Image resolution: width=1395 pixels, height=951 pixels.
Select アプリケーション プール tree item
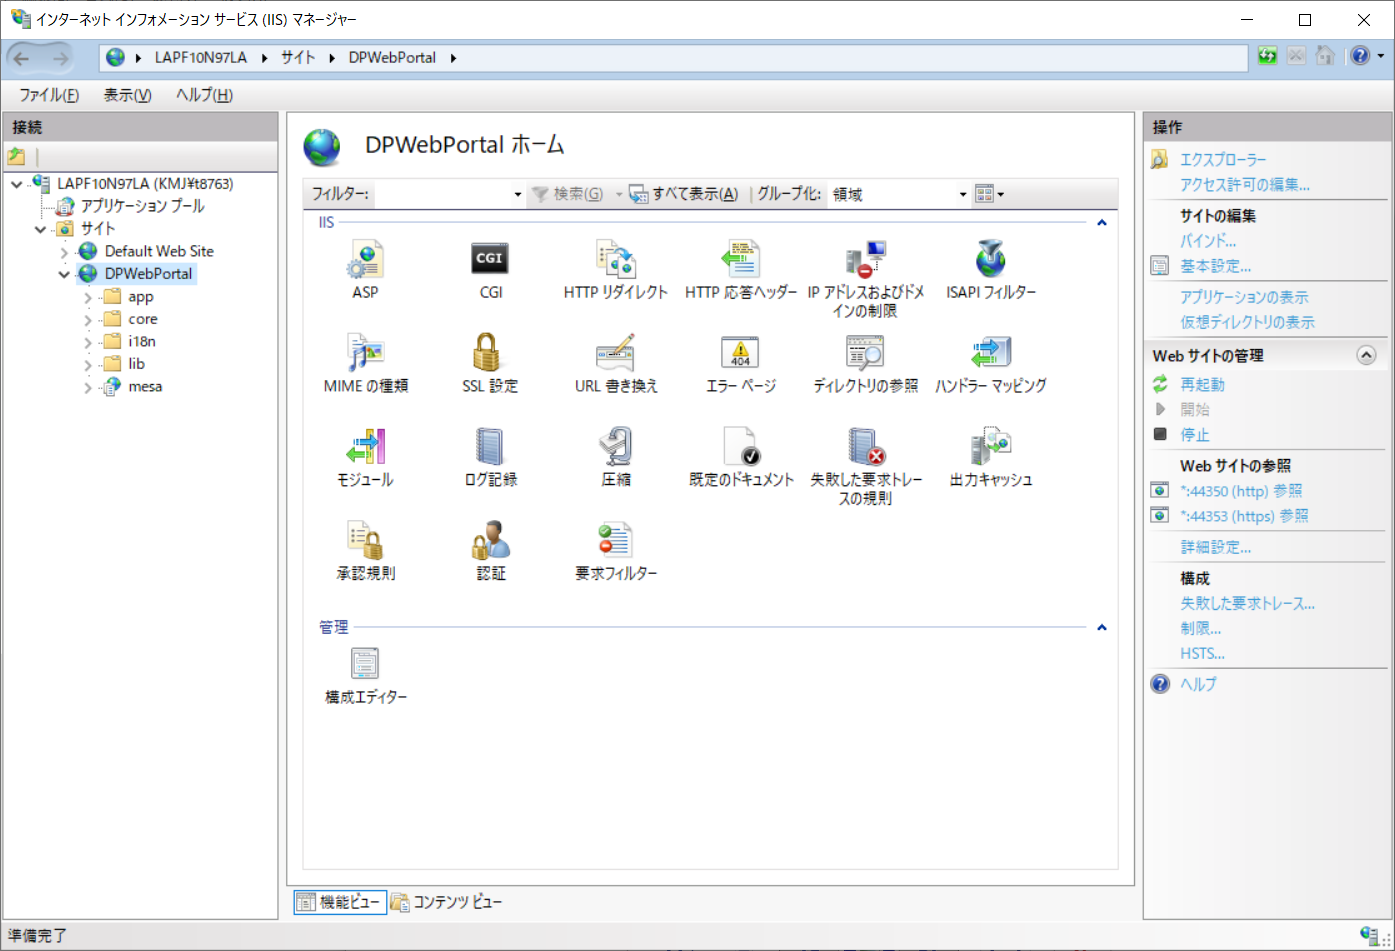pyautogui.click(x=142, y=206)
